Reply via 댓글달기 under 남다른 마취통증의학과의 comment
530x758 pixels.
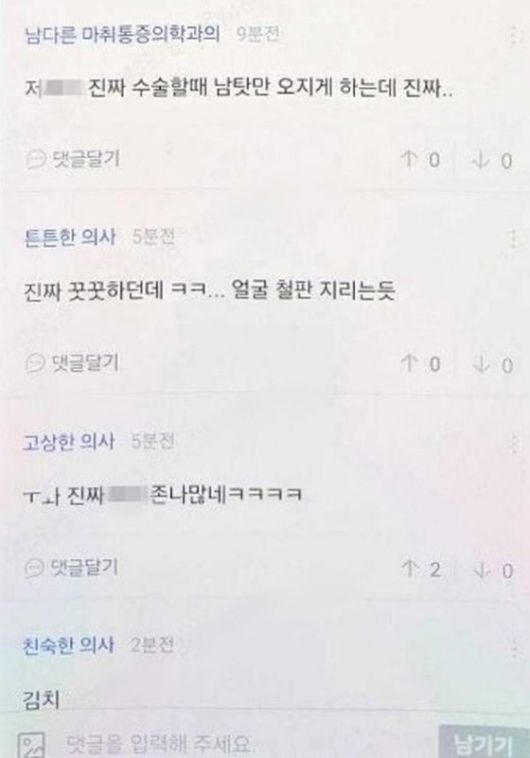73,158
